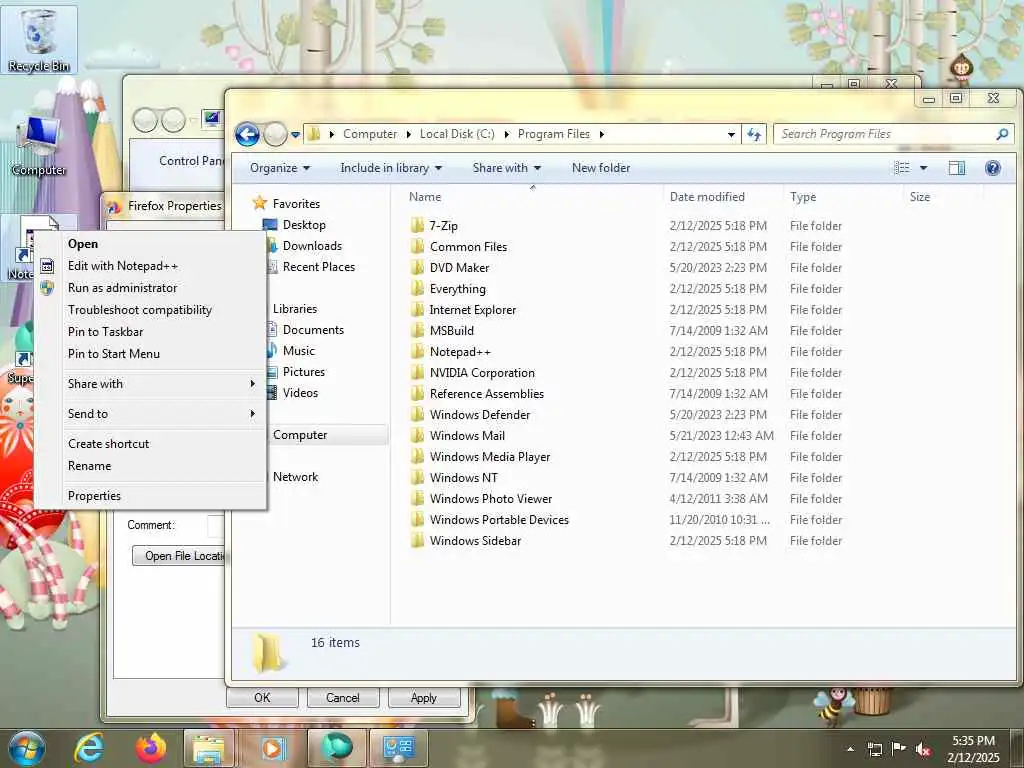Click the Open File Location button

coord(179,556)
